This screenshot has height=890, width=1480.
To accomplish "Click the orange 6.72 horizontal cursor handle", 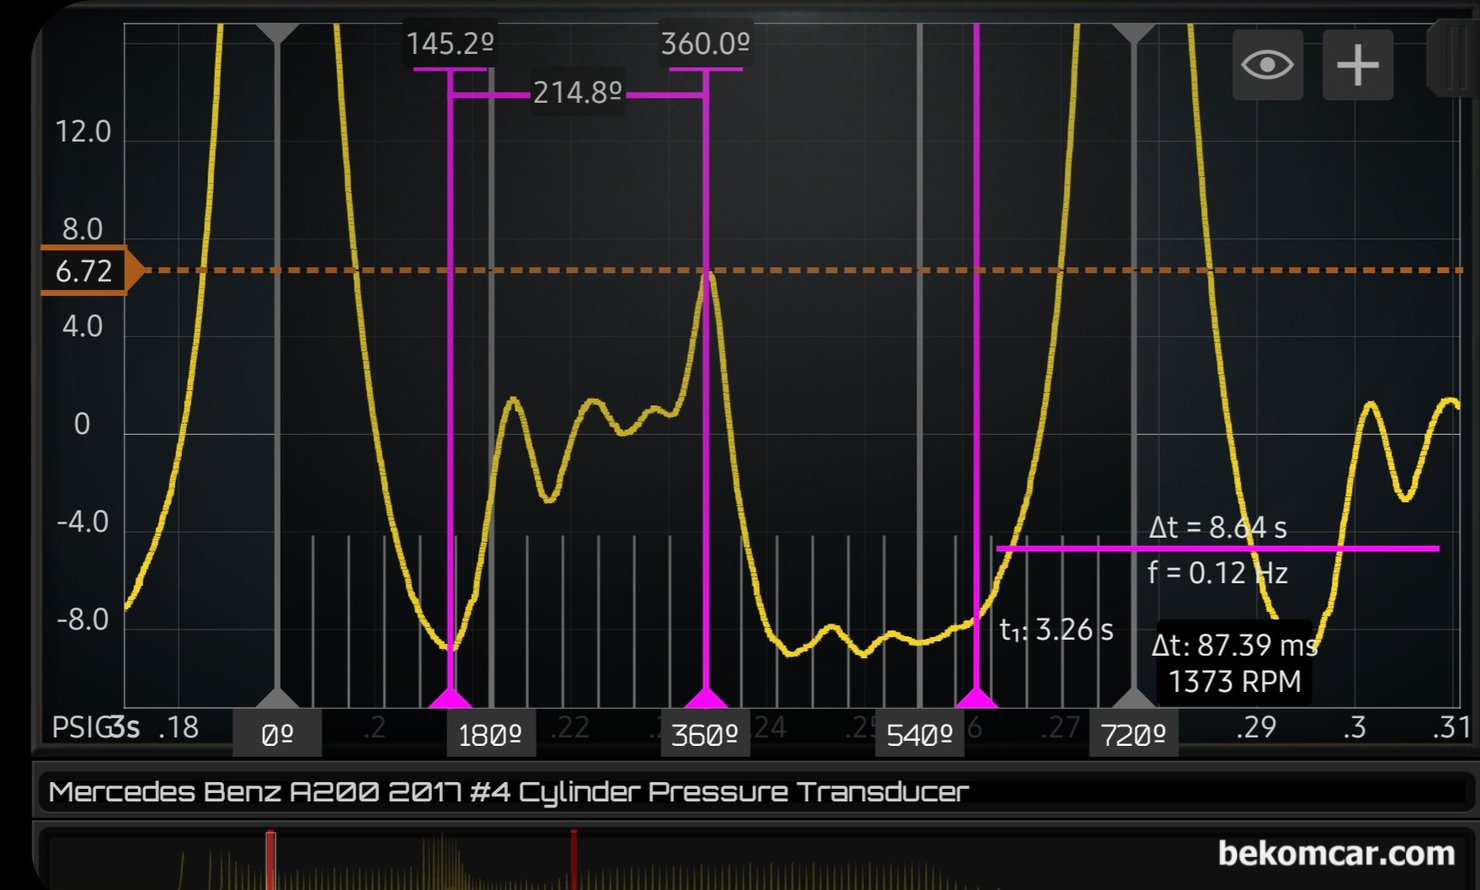I will click(x=86, y=271).
